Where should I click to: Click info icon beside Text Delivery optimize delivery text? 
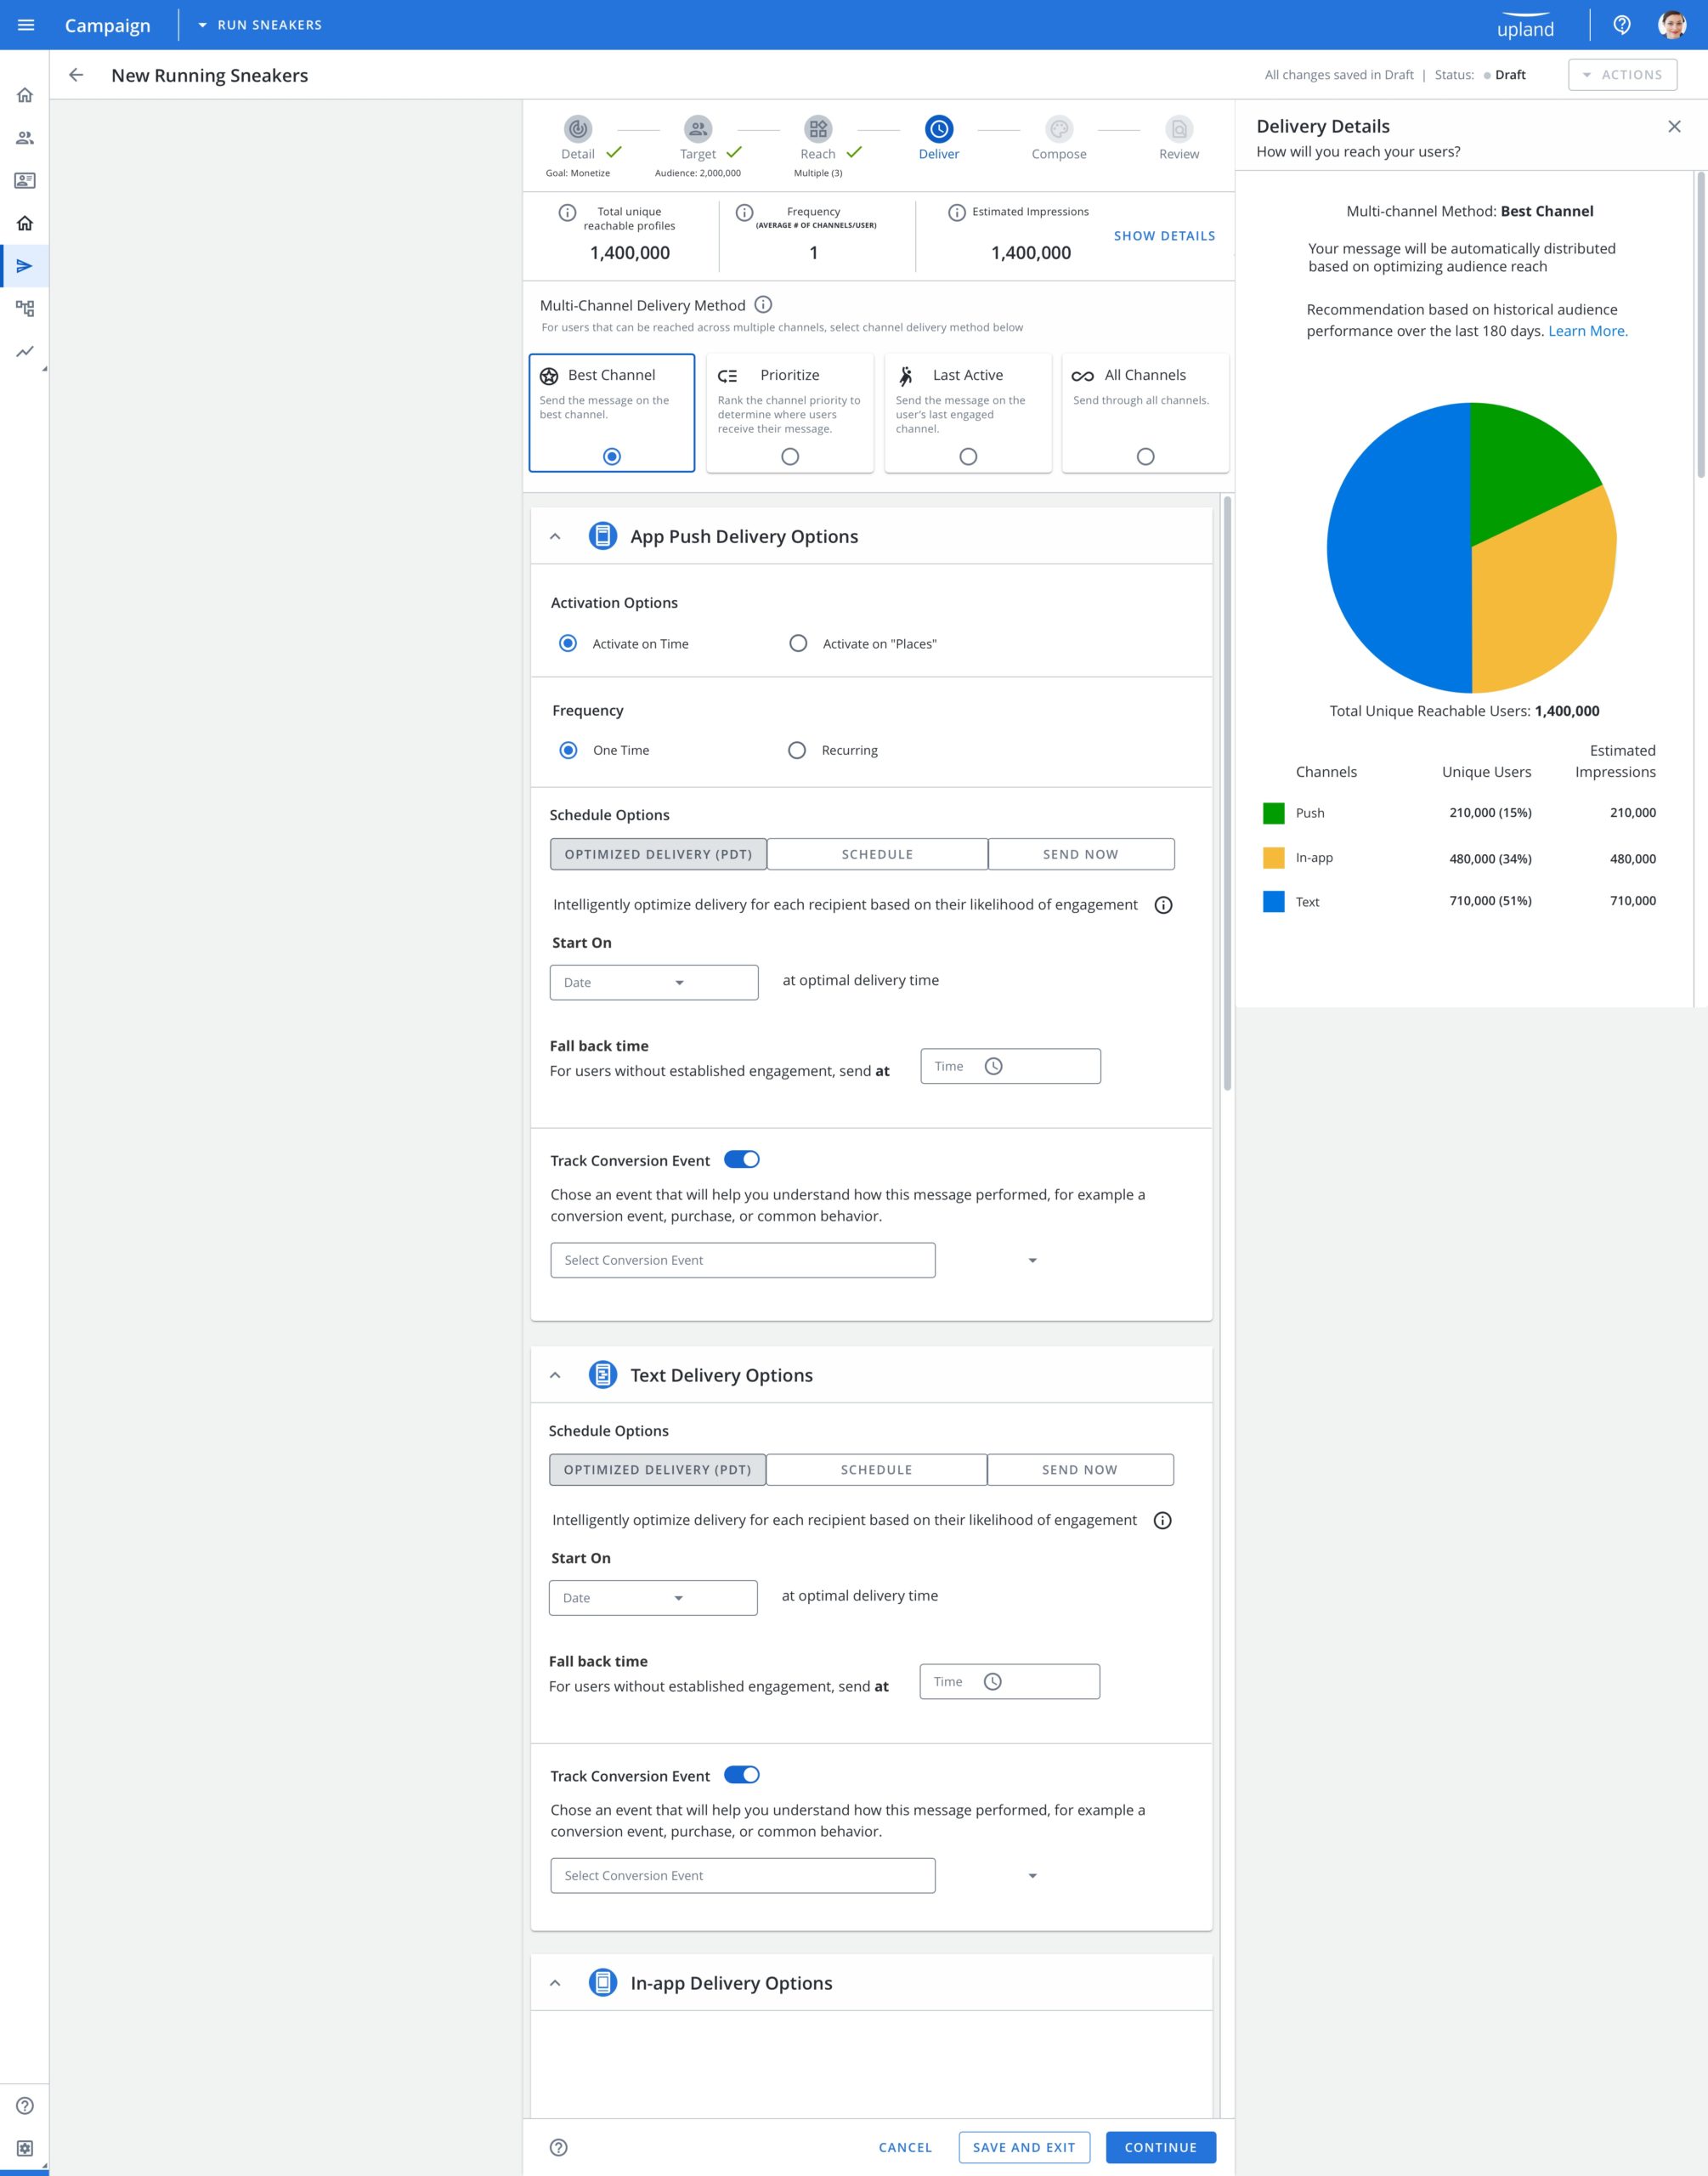pyautogui.click(x=1162, y=1520)
